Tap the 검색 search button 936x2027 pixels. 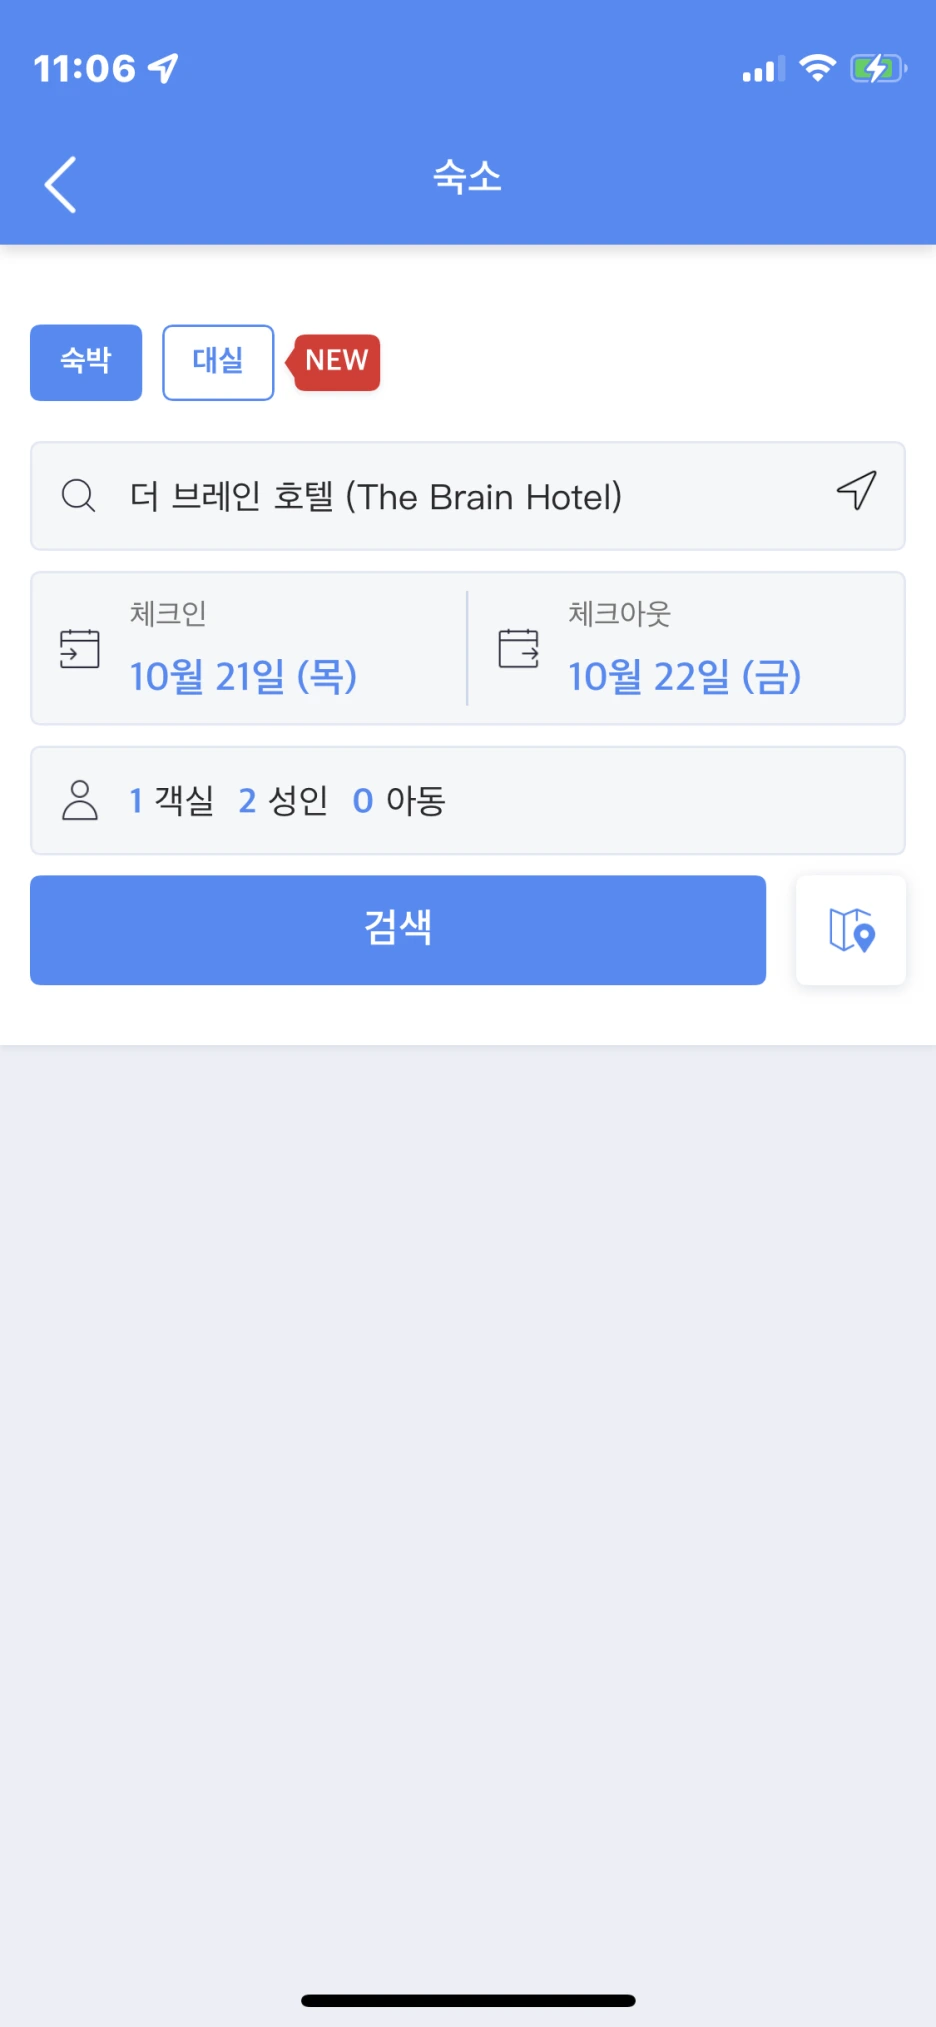(x=398, y=930)
